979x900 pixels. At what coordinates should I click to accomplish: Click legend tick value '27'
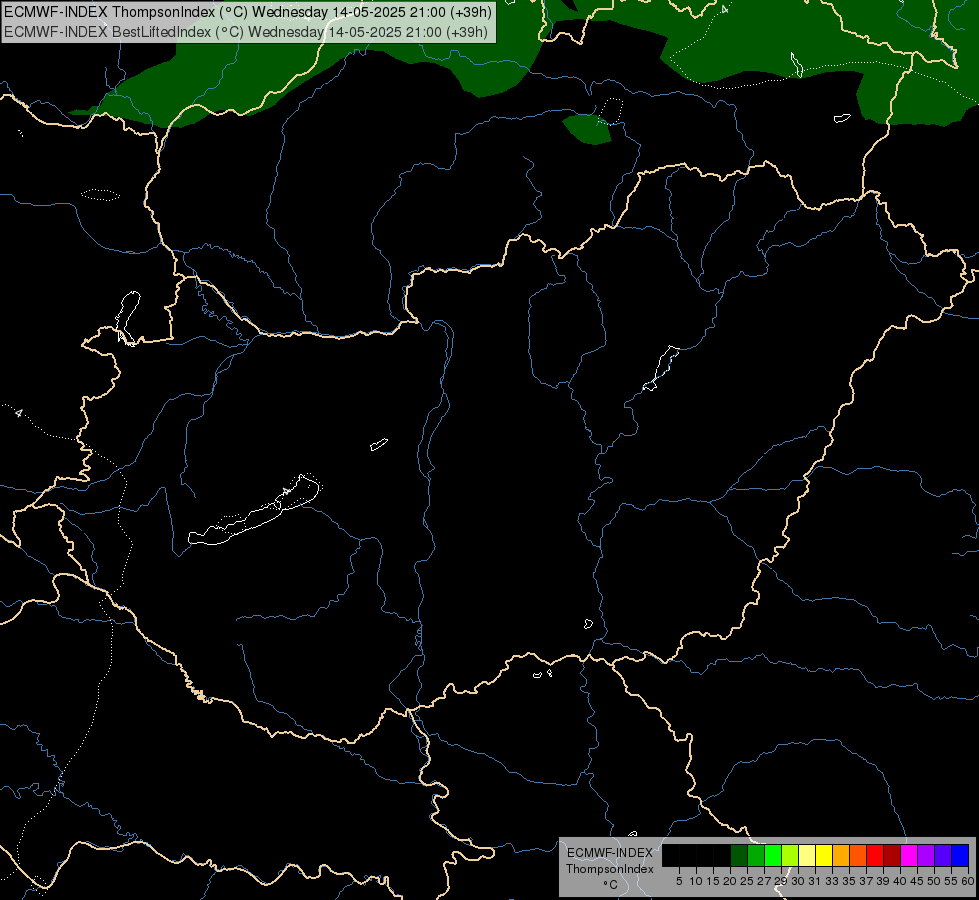pos(764,881)
